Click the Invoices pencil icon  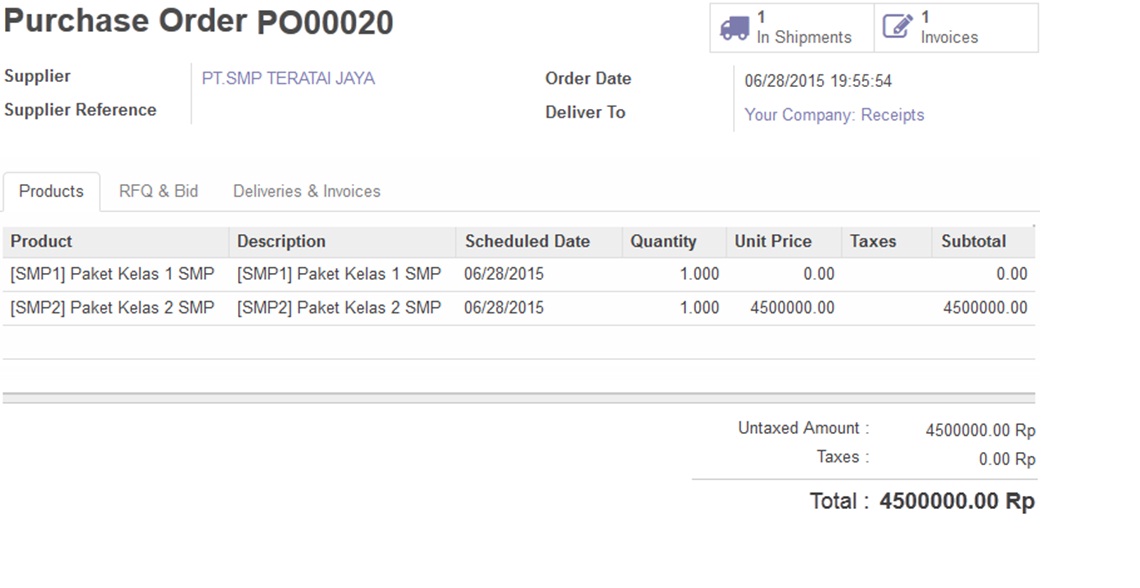click(x=898, y=28)
